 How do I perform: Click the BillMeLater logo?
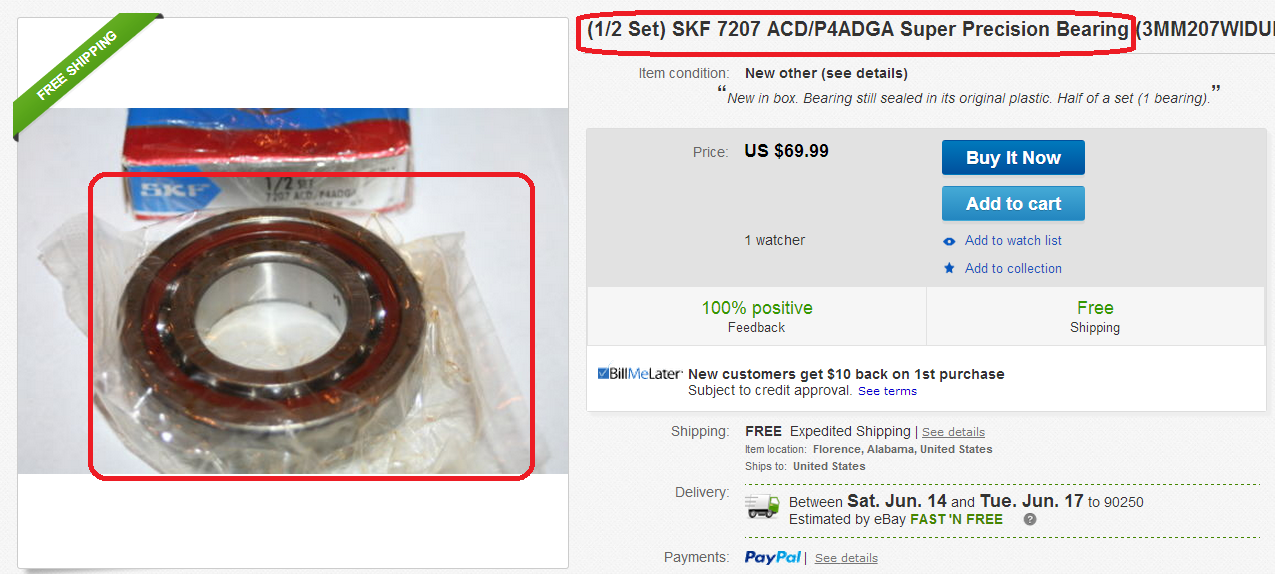[x=640, y=374]
